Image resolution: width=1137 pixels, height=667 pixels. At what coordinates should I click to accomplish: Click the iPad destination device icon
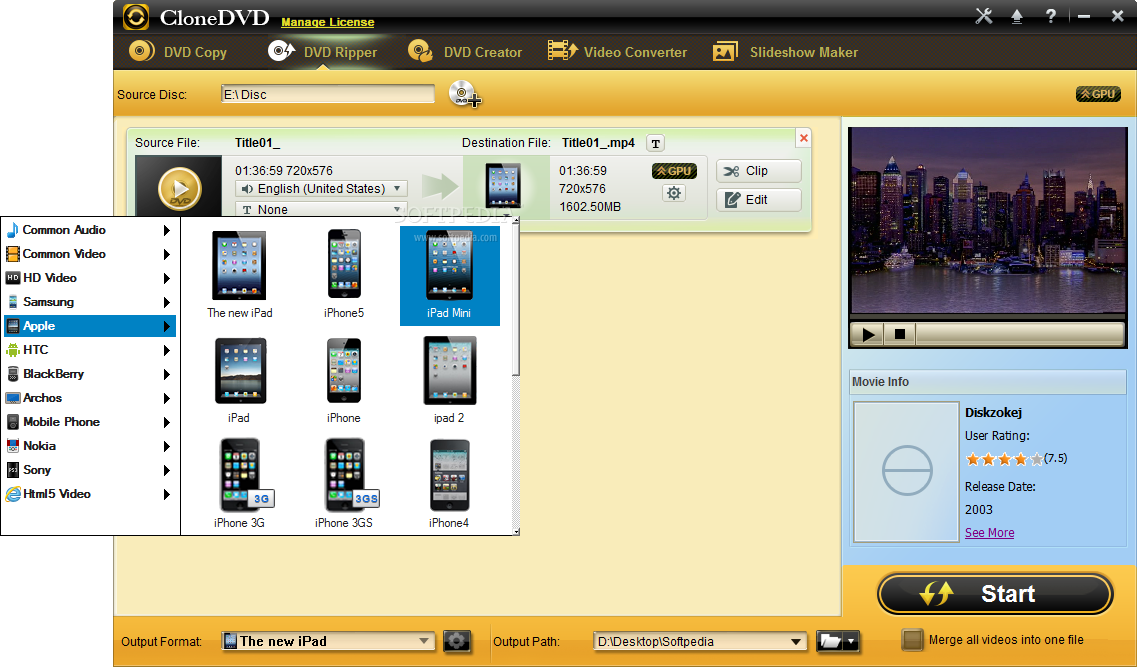[x=503, y=186]
